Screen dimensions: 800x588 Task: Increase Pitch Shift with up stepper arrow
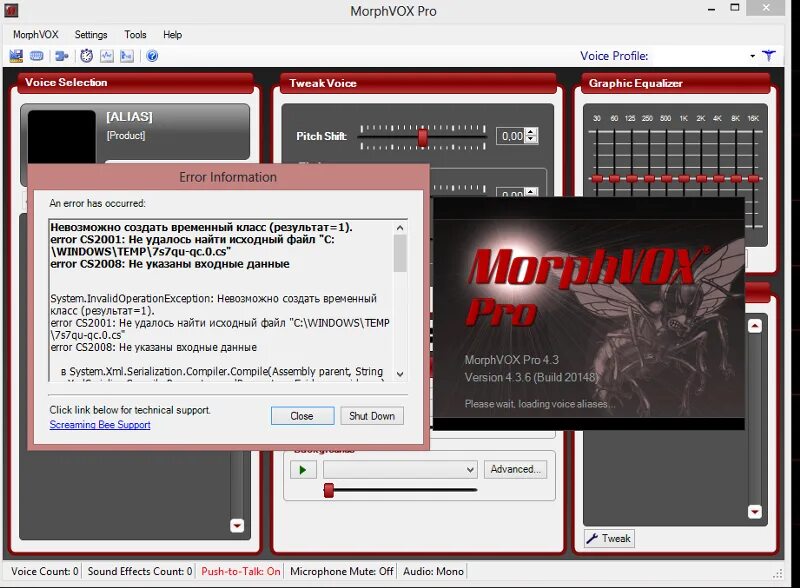[531, 132]
